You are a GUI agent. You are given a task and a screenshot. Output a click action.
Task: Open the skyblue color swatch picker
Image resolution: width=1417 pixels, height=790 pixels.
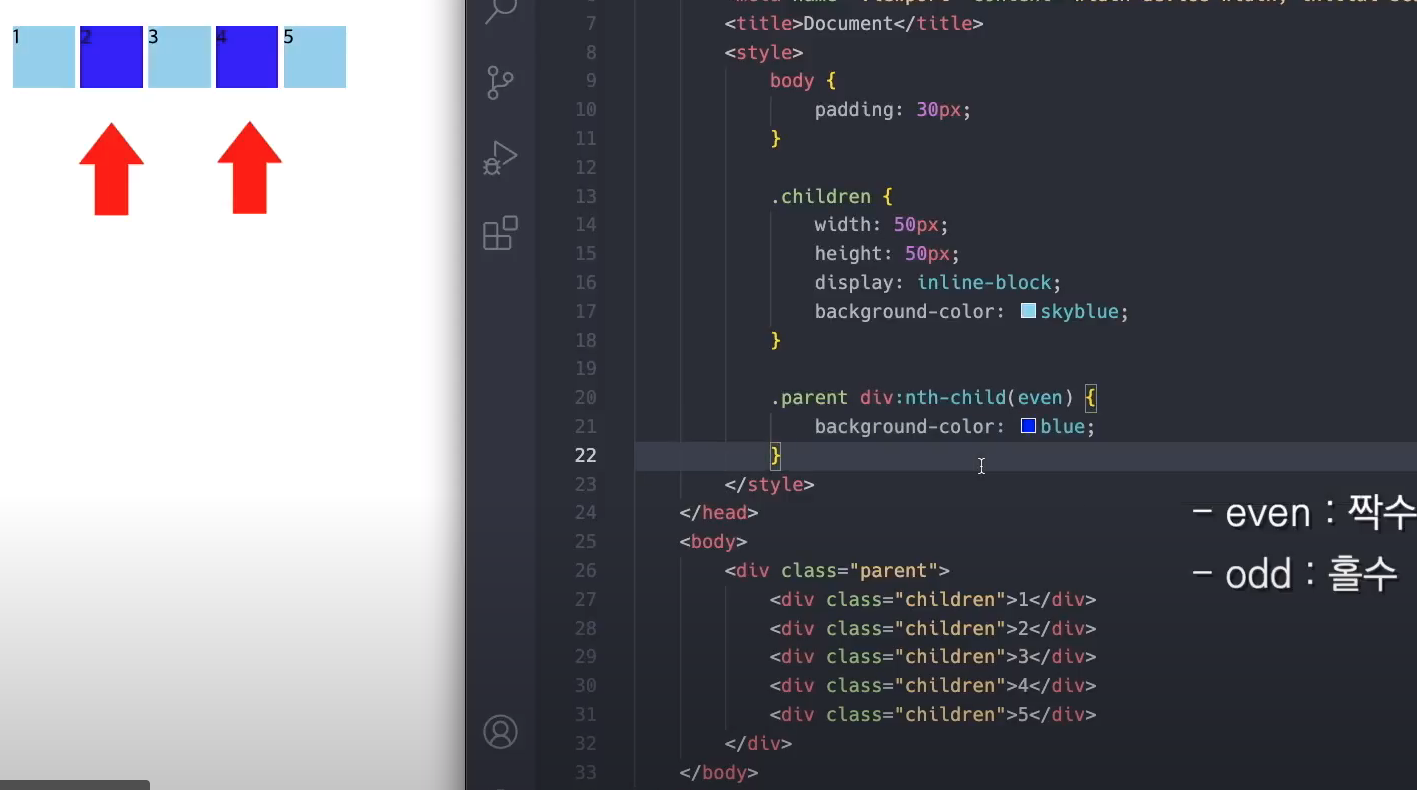tap(1028, 311)
